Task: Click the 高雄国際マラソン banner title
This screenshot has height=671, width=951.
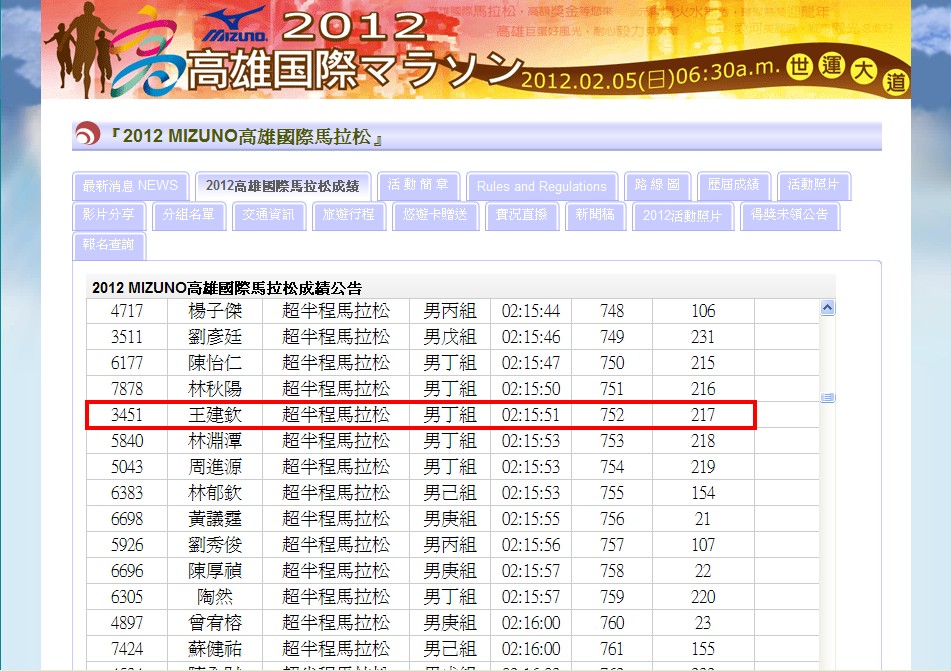Action: point(353,72)
